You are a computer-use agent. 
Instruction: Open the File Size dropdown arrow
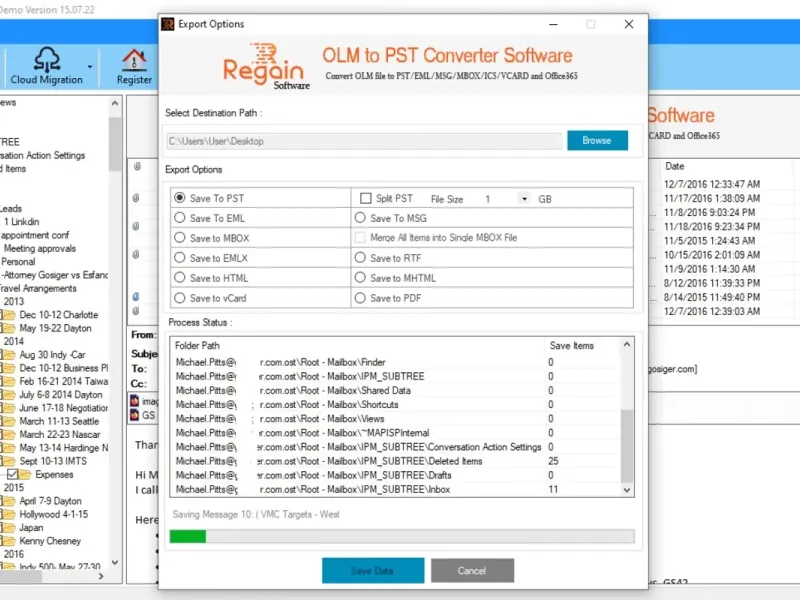[524, 198]
